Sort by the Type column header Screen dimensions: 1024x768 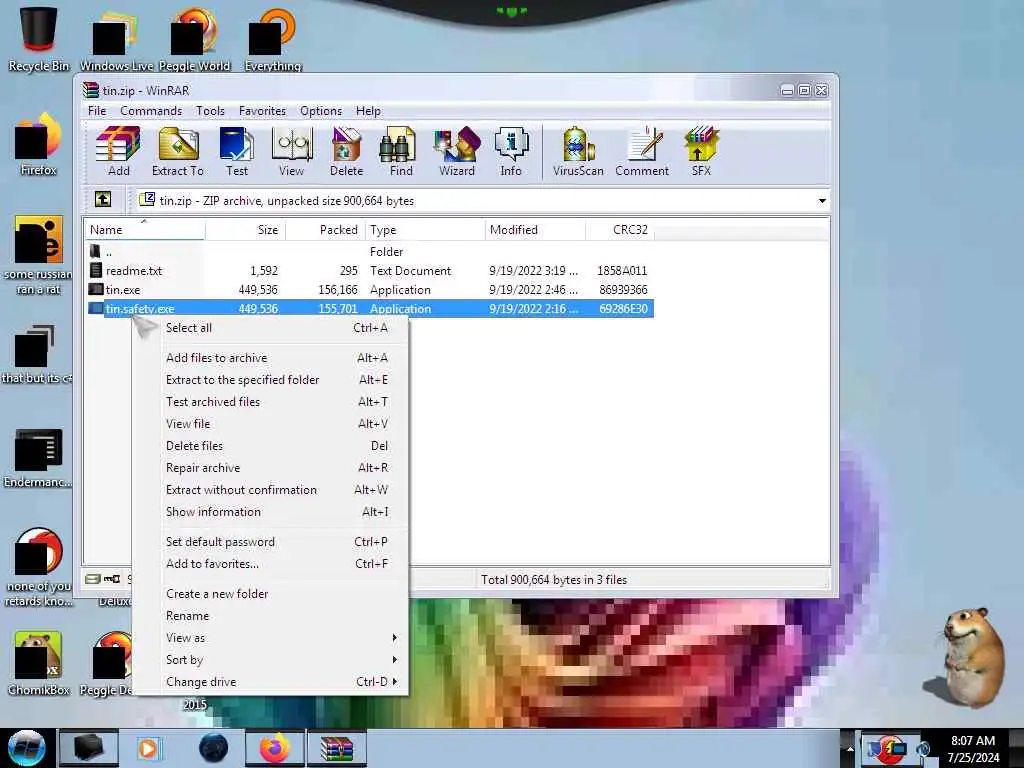click(424, 230)
